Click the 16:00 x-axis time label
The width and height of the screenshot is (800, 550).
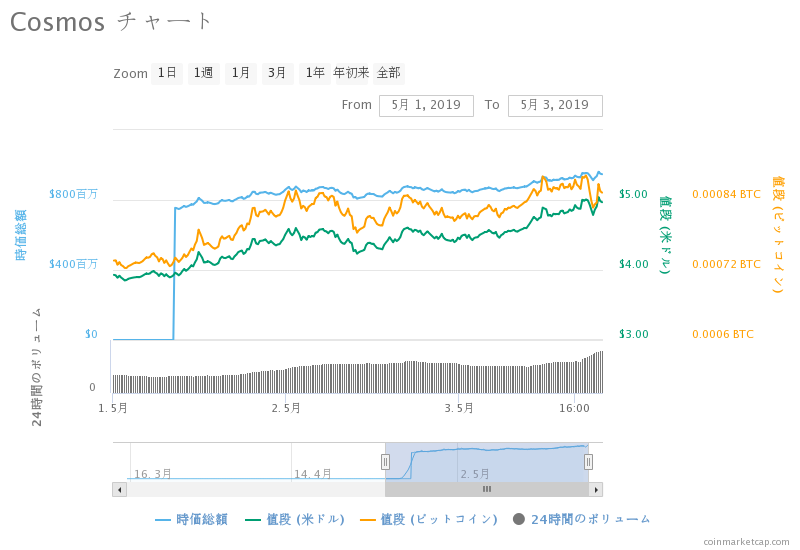coord(574,409)
